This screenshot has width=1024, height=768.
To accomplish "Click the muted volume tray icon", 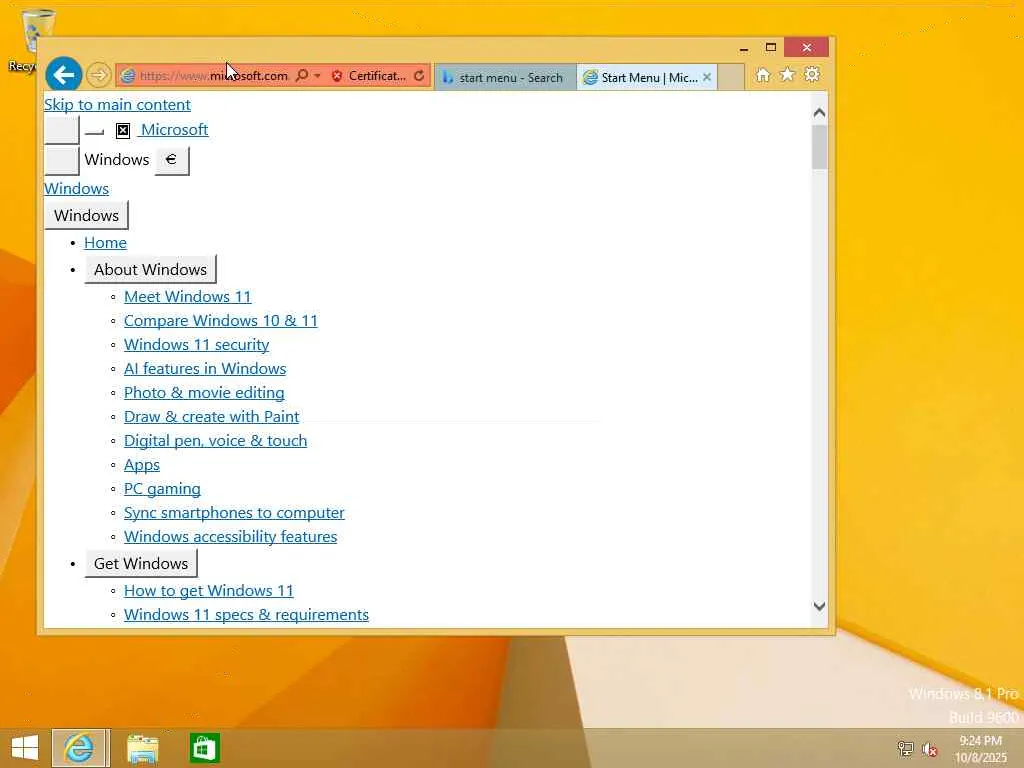I will [x=930, y=749].
